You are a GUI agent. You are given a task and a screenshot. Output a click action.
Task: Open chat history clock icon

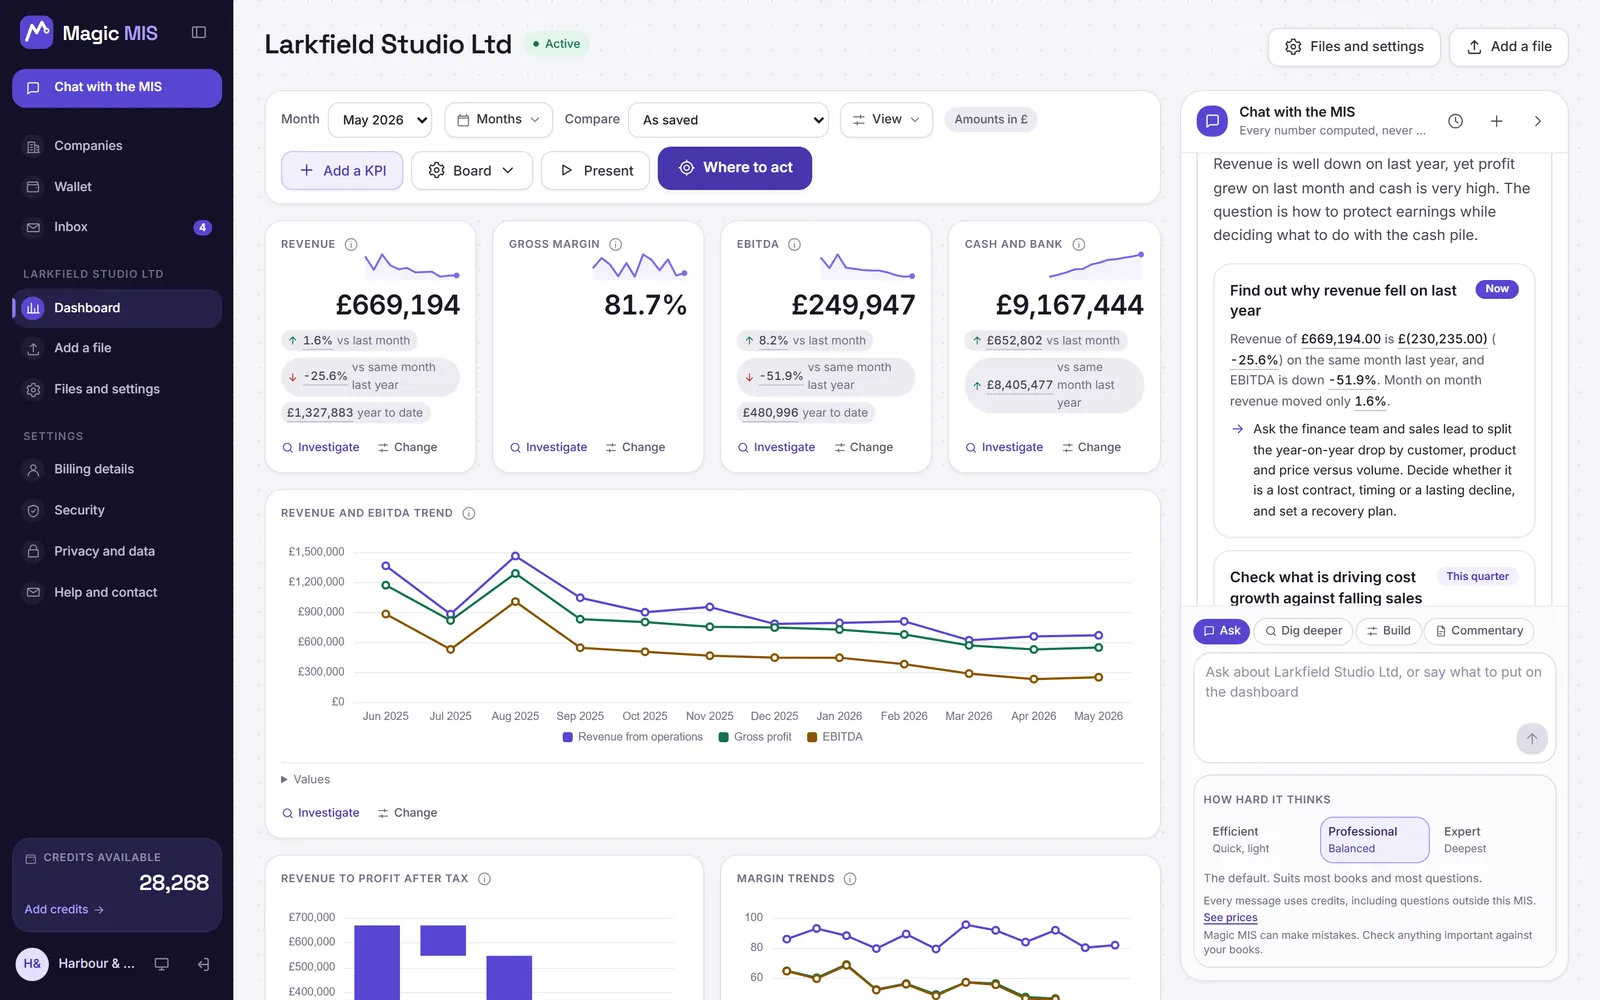click(1456, 121)
